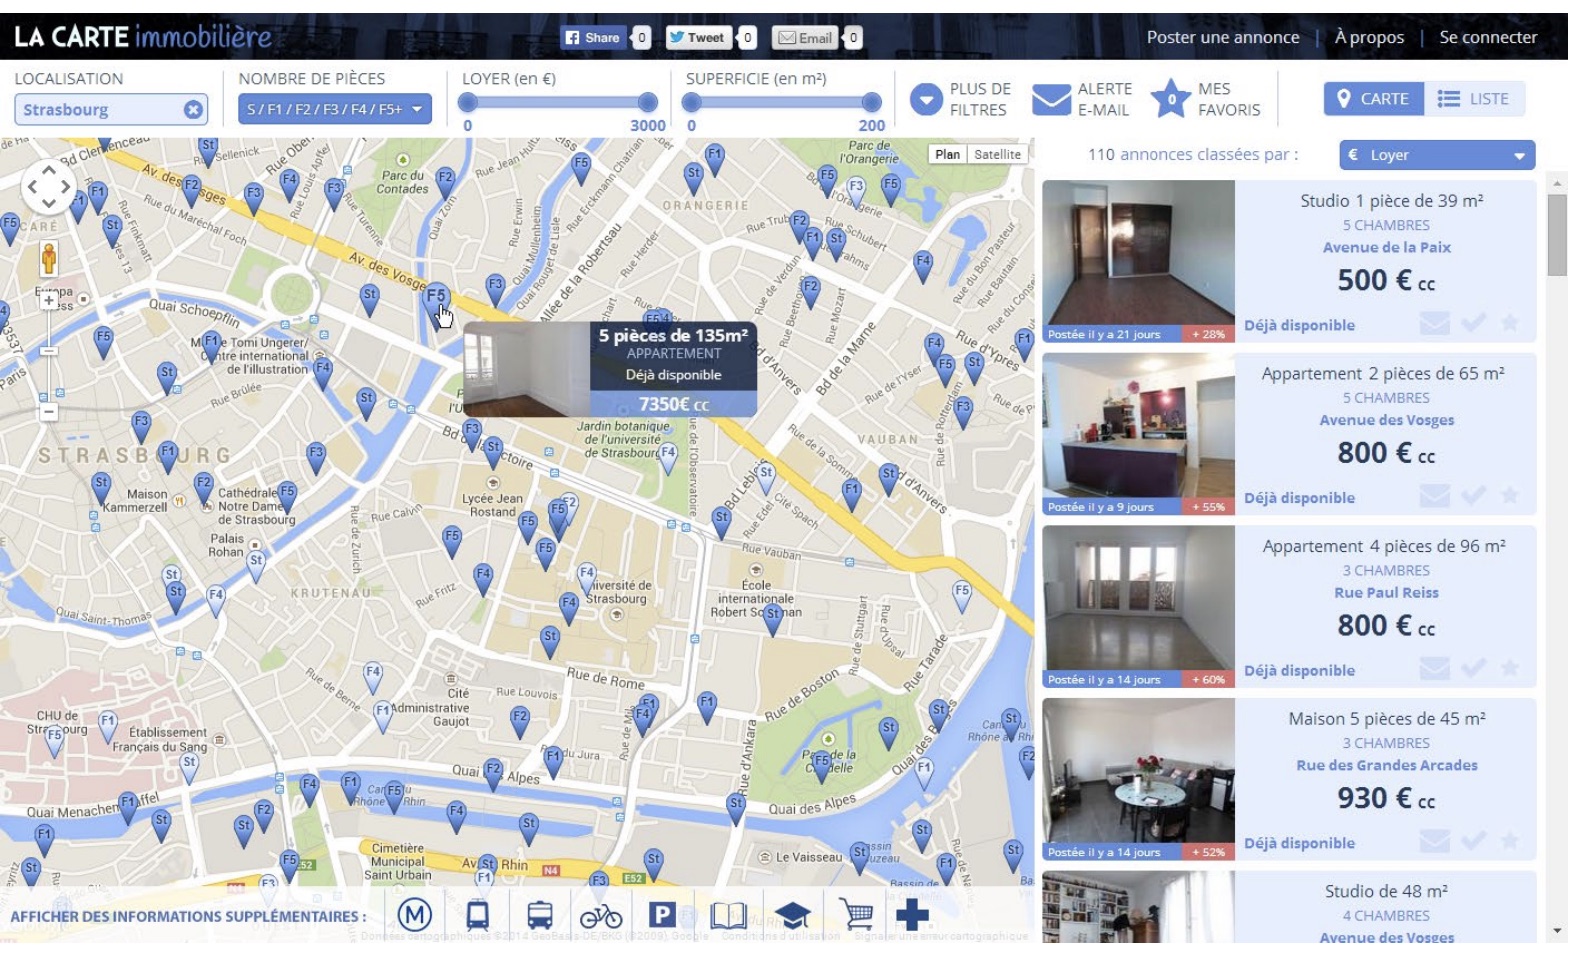Favorite the Avenue de la Paix studio
Image resolution: width=1580 pixels, height=960 pixels.
(1510, 323)
